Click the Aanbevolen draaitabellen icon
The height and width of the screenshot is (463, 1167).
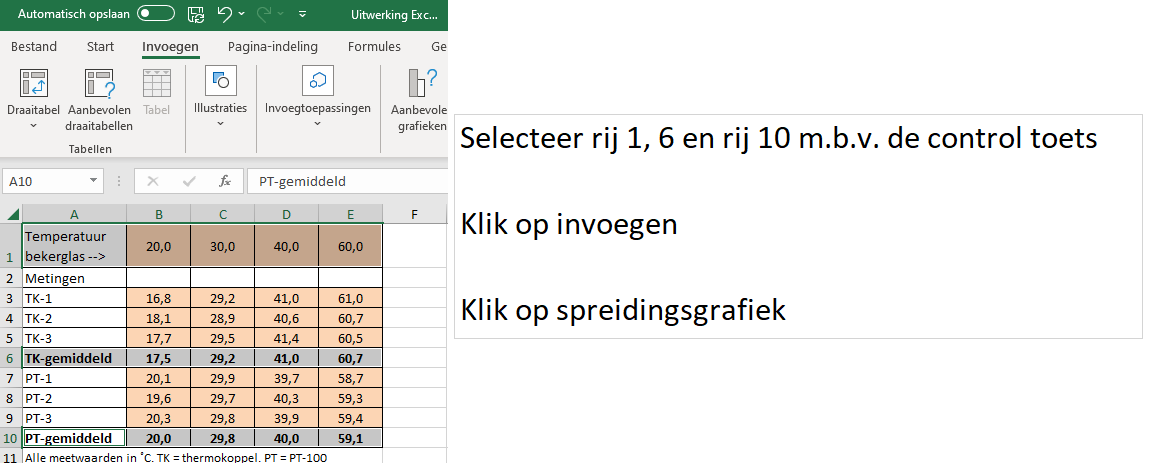pos(99,84)
